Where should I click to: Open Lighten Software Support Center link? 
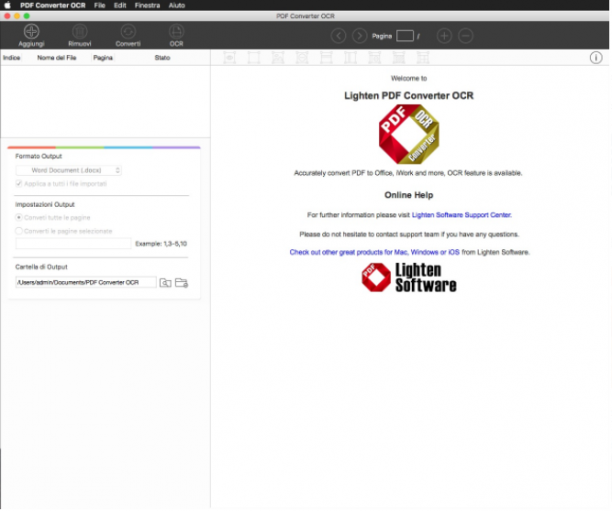tap(462, 215)
